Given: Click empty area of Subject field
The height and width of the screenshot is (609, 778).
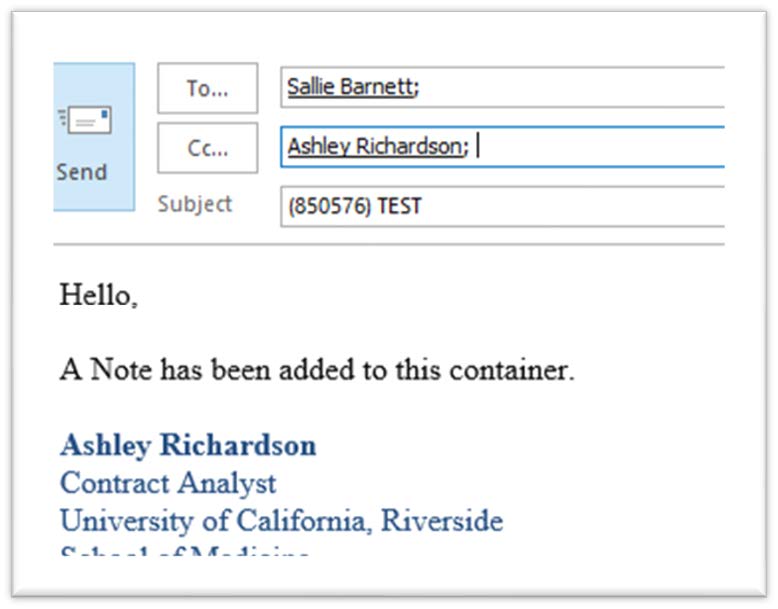Looking at the screenshot, I should (x=580, y=207).
